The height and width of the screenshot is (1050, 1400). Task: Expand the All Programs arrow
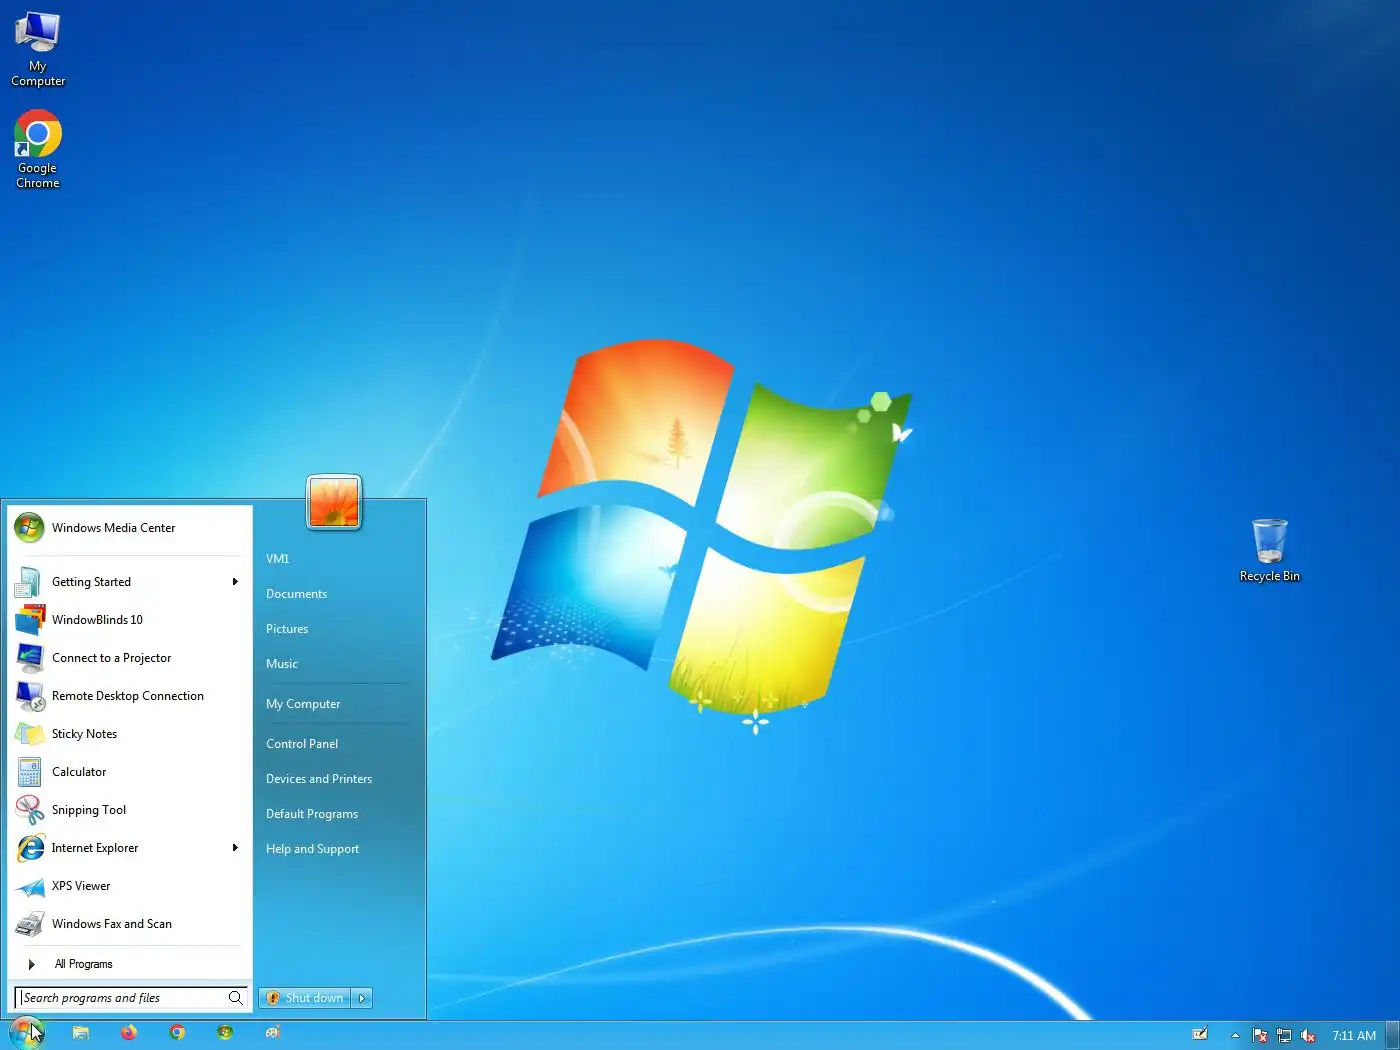tap(31, 964)
